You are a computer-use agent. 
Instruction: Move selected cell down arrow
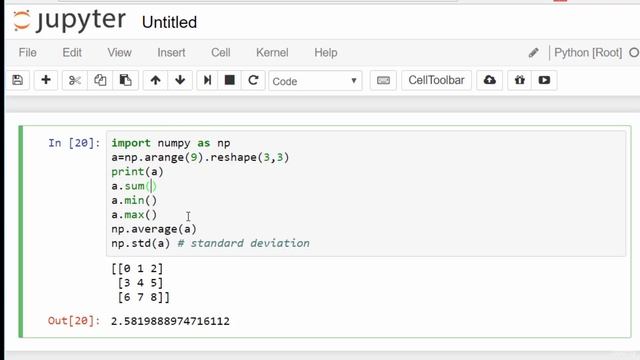180,80
